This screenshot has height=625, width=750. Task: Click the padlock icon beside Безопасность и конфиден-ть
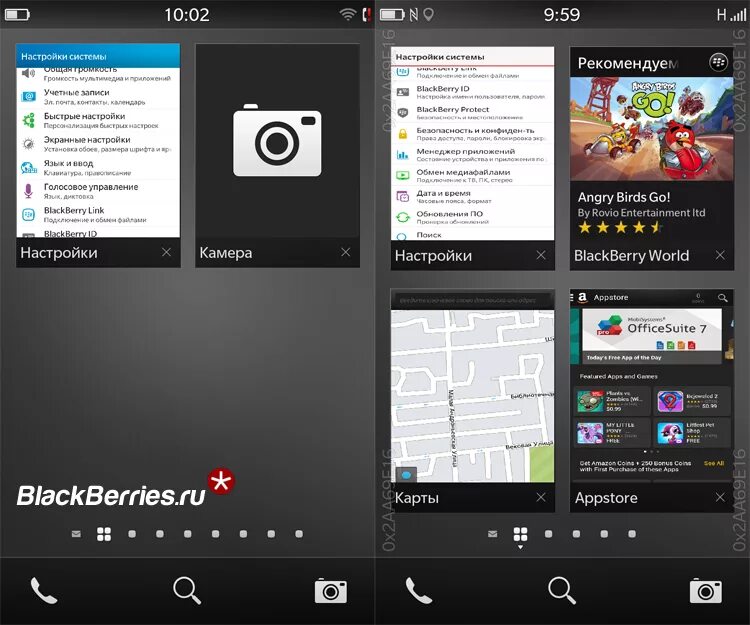(403, 134)
